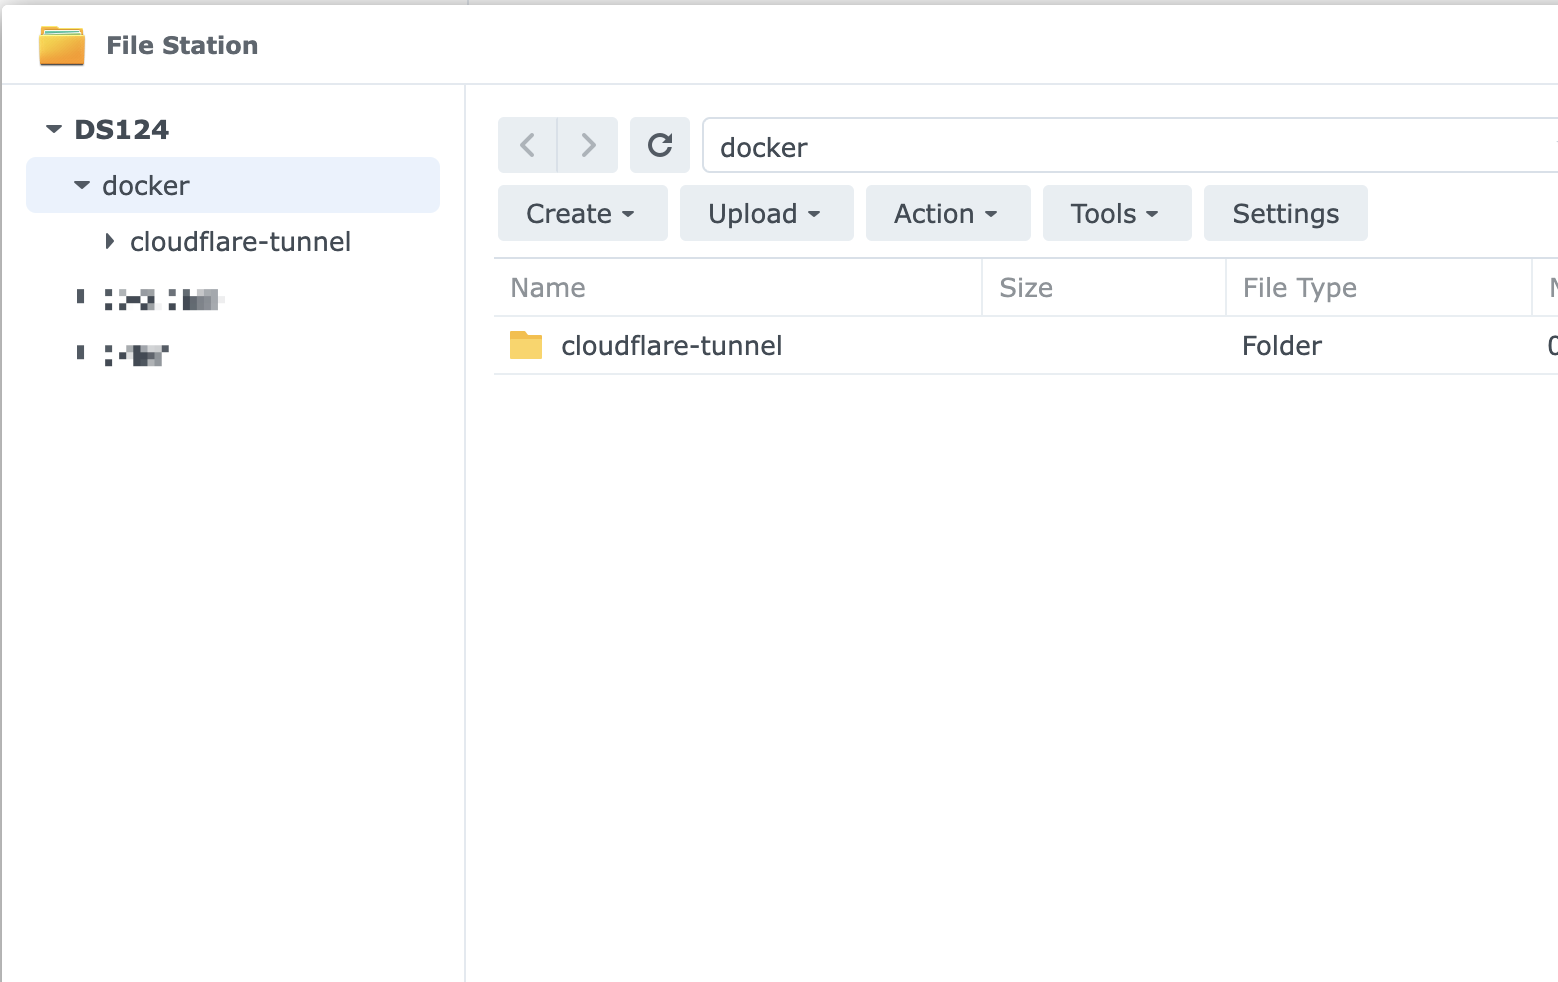Image resolution: width=1558 pixels, height=982 pixels.
Task: Open the Action dropdown menu
Action: click(948, 213)
